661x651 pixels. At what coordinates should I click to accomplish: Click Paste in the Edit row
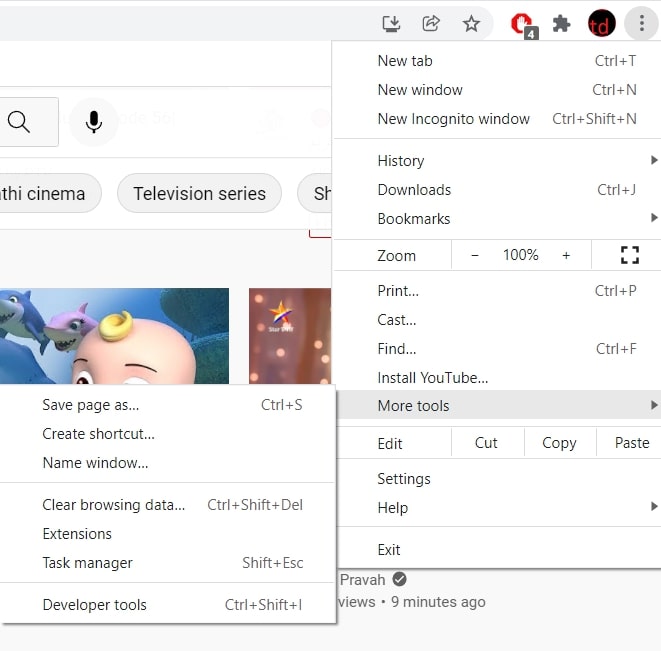click(x=631, y=443)
